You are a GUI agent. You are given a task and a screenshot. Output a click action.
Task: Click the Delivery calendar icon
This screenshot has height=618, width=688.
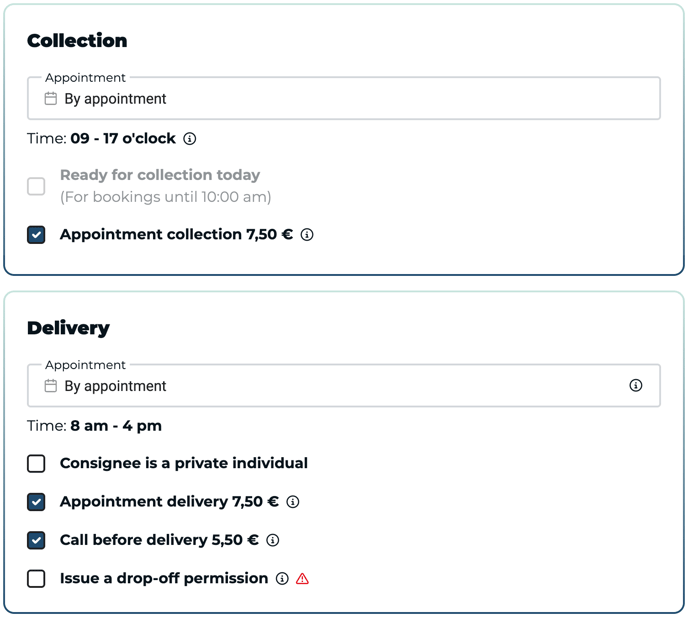tap(50, 386)
